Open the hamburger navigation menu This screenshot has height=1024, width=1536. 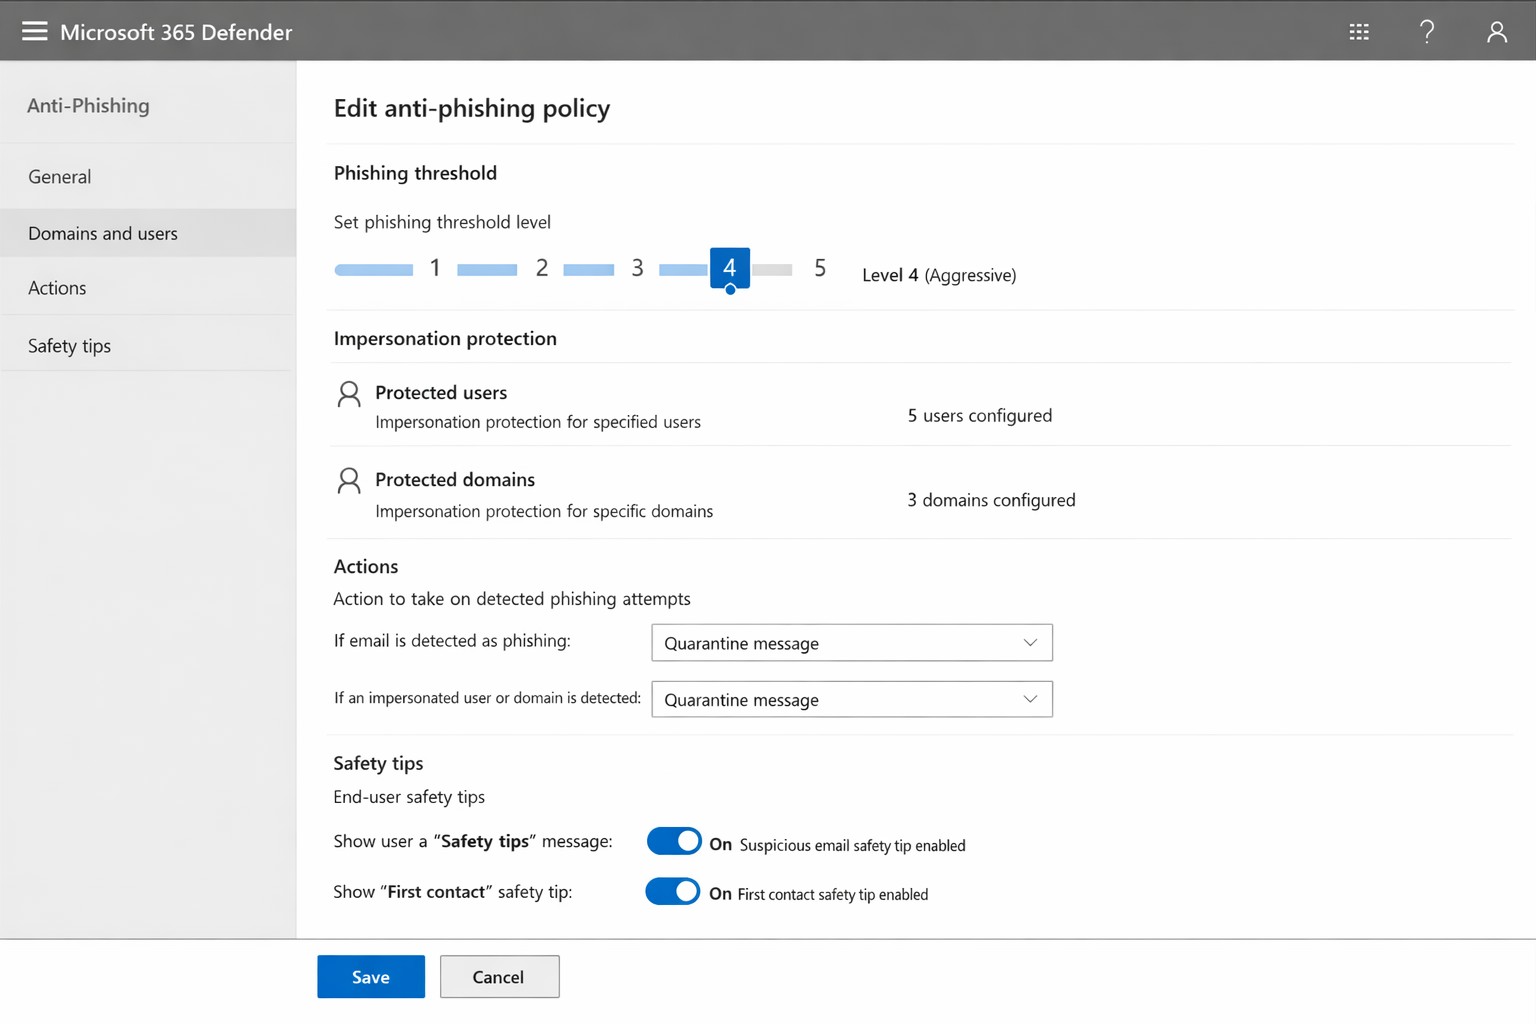[x=35, y=31]
